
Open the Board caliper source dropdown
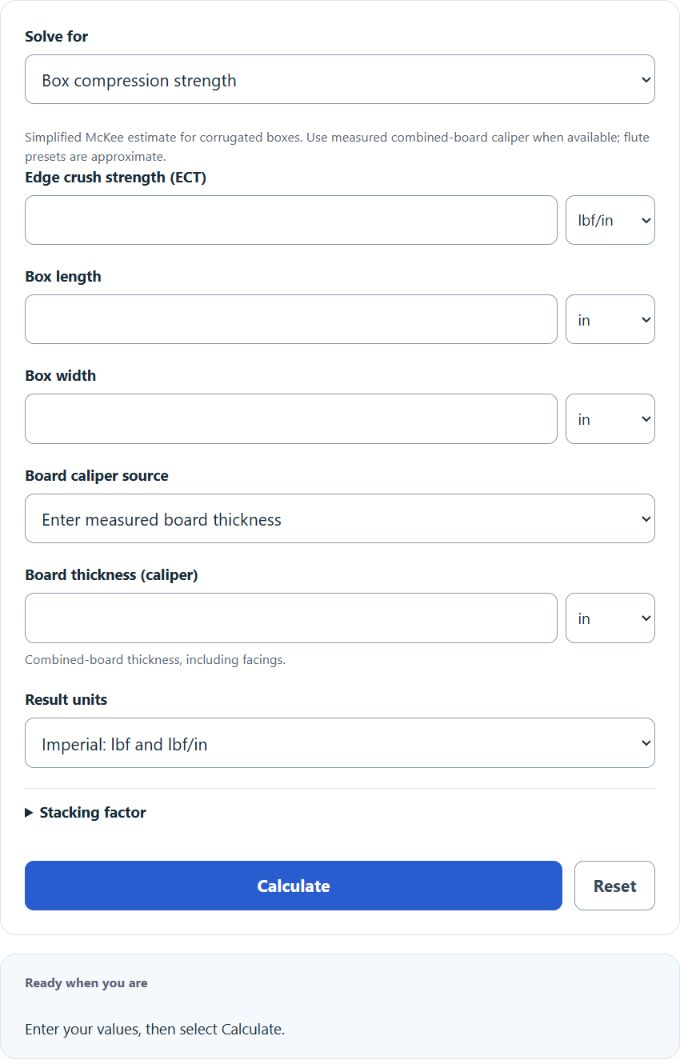tap(339, 519)
